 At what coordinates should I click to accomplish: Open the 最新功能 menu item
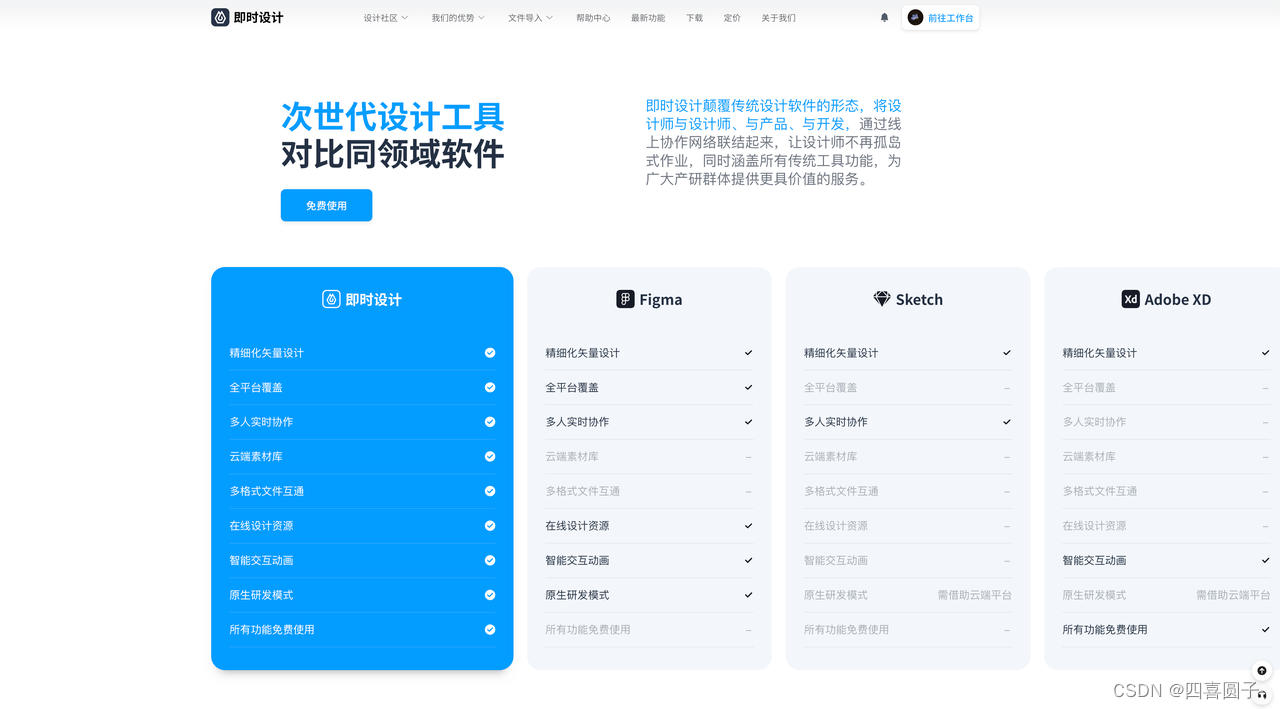(x=648, y=18)
